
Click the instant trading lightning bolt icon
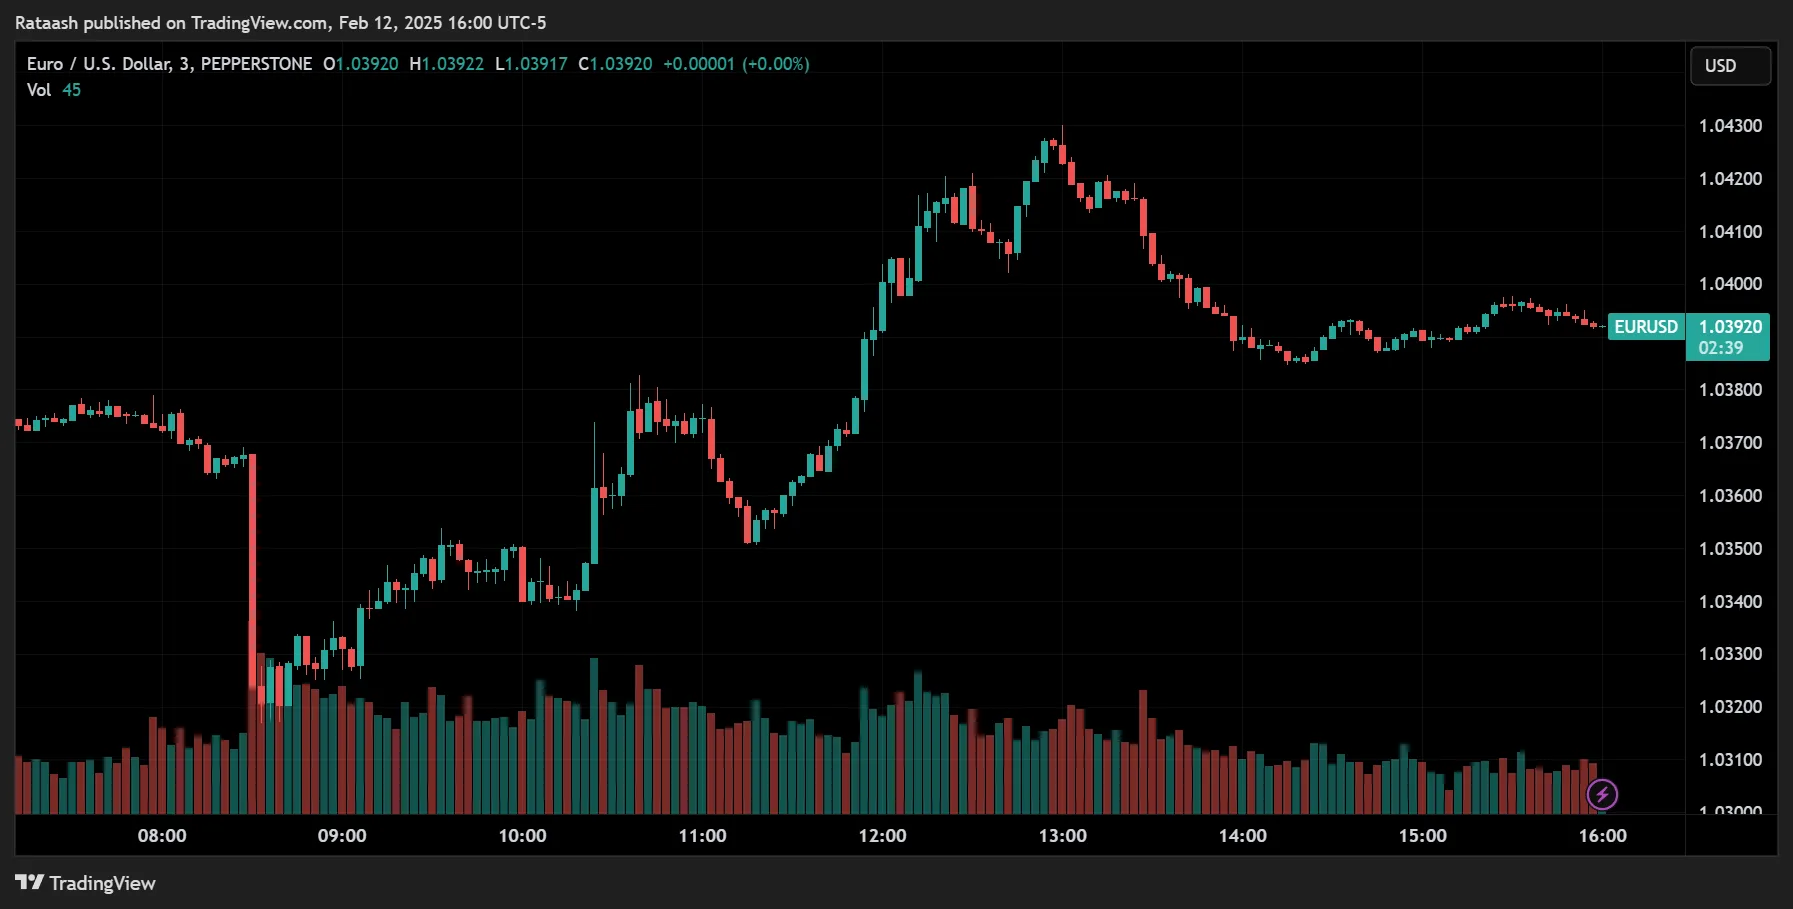tap(1603, 793)
